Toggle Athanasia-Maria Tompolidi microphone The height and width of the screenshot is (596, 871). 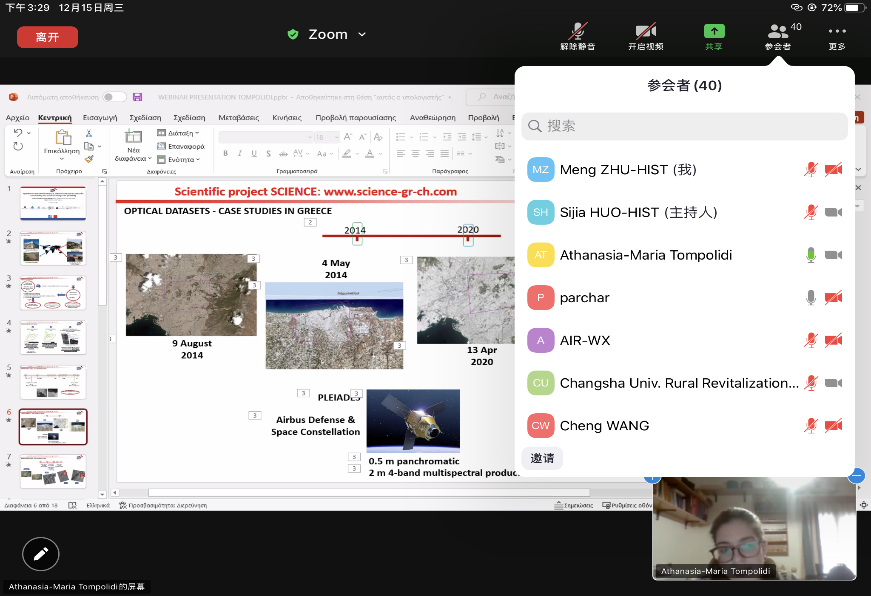(810, 255)
